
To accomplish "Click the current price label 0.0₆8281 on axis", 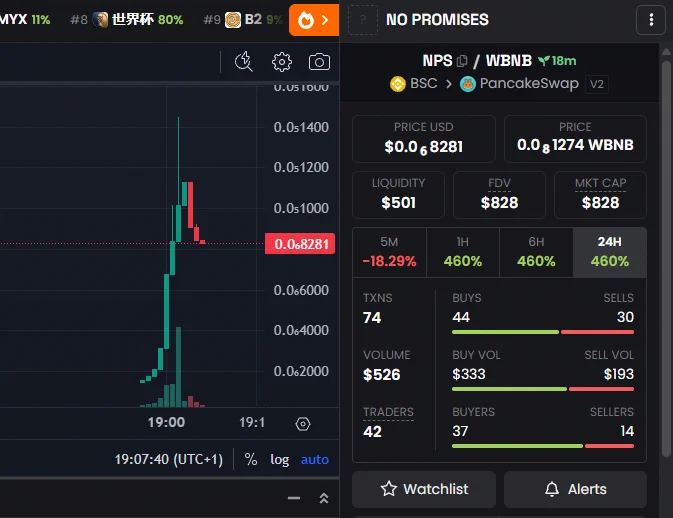I will click(x=300, y=244).
